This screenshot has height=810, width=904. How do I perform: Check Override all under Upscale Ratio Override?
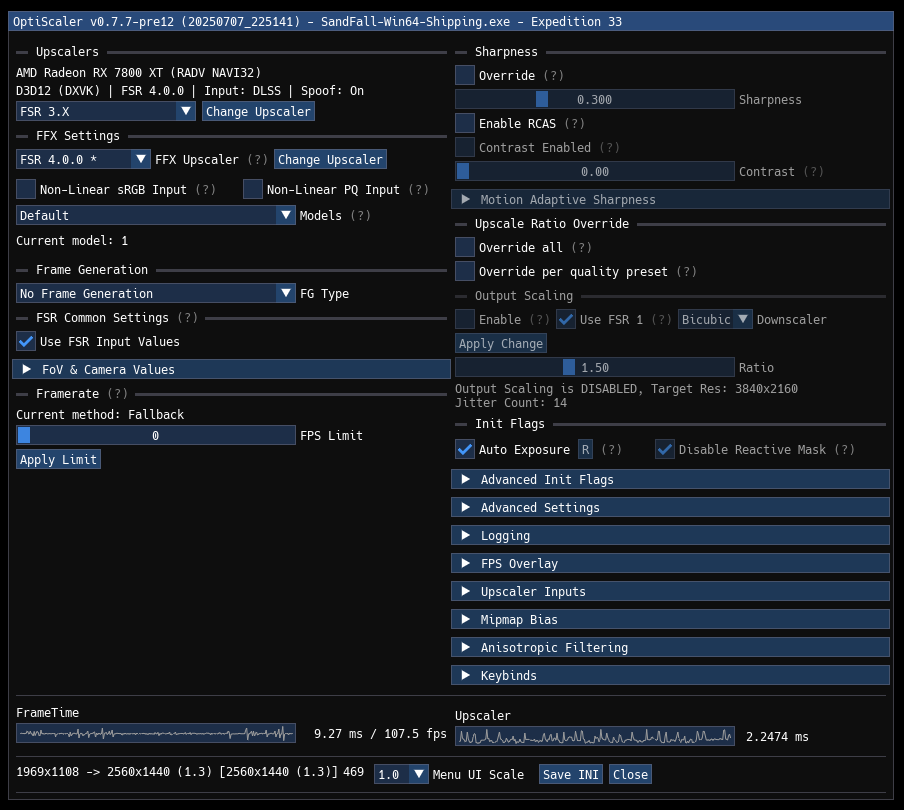pyautogui.click(x=464, y=247)
